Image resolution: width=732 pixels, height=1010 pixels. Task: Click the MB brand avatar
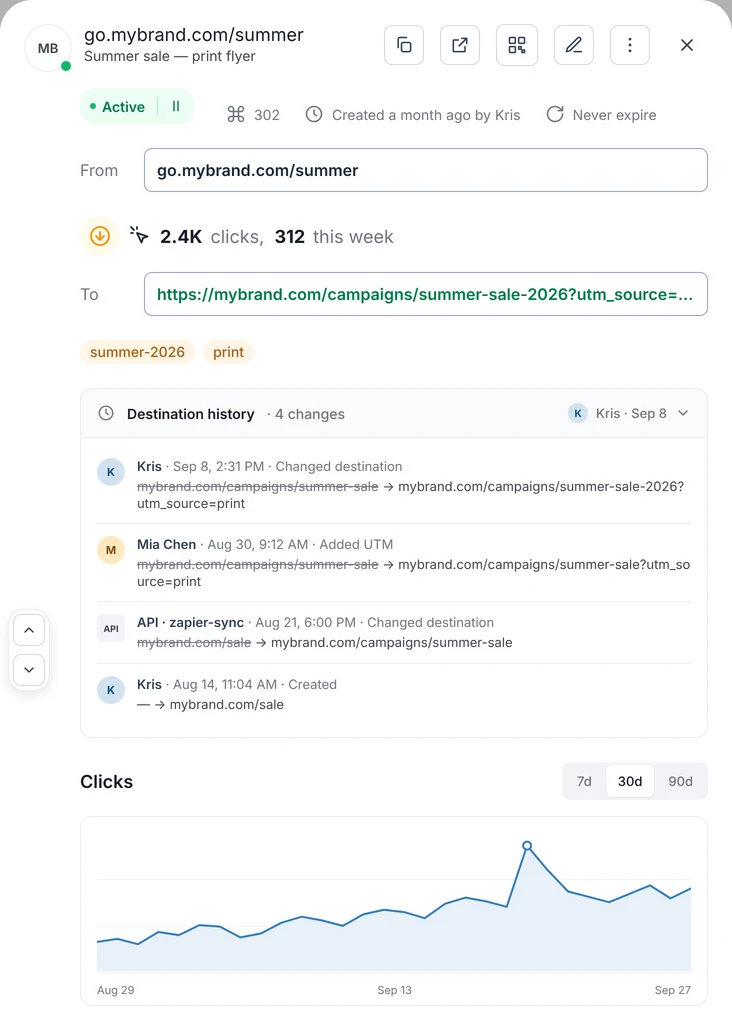(x=48, y=48)
